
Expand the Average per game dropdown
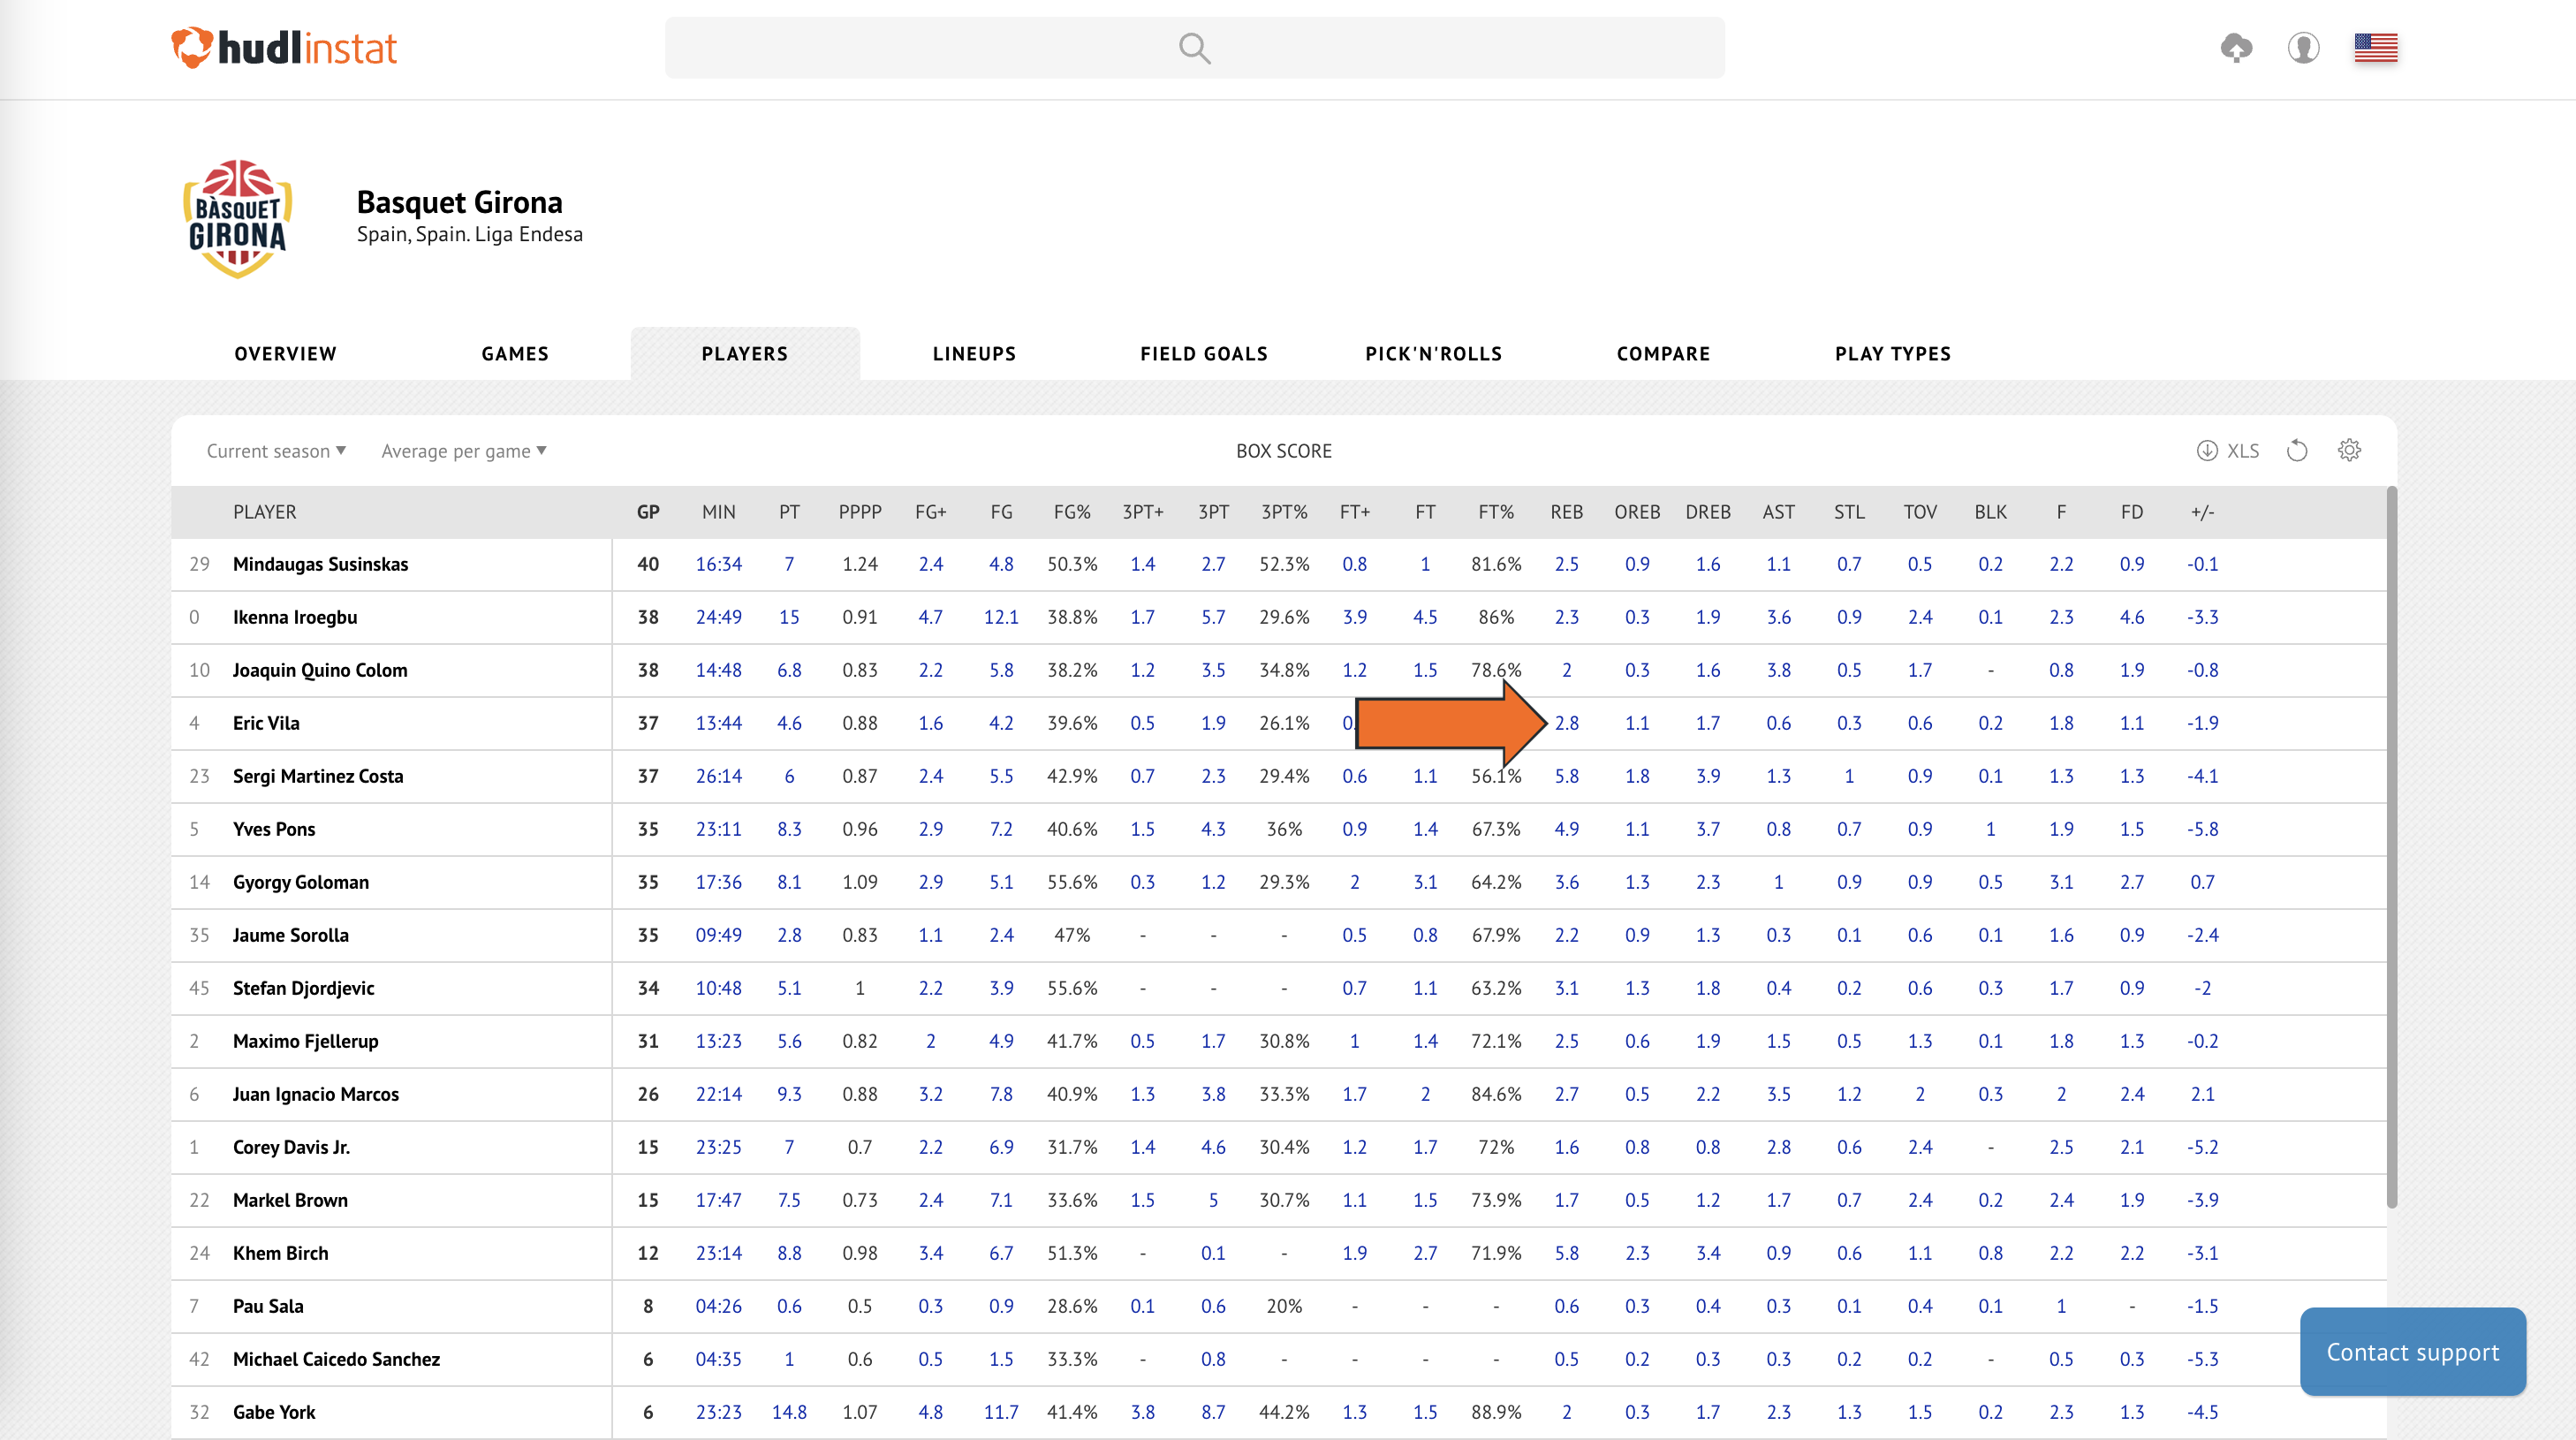[x=464, y=451]
